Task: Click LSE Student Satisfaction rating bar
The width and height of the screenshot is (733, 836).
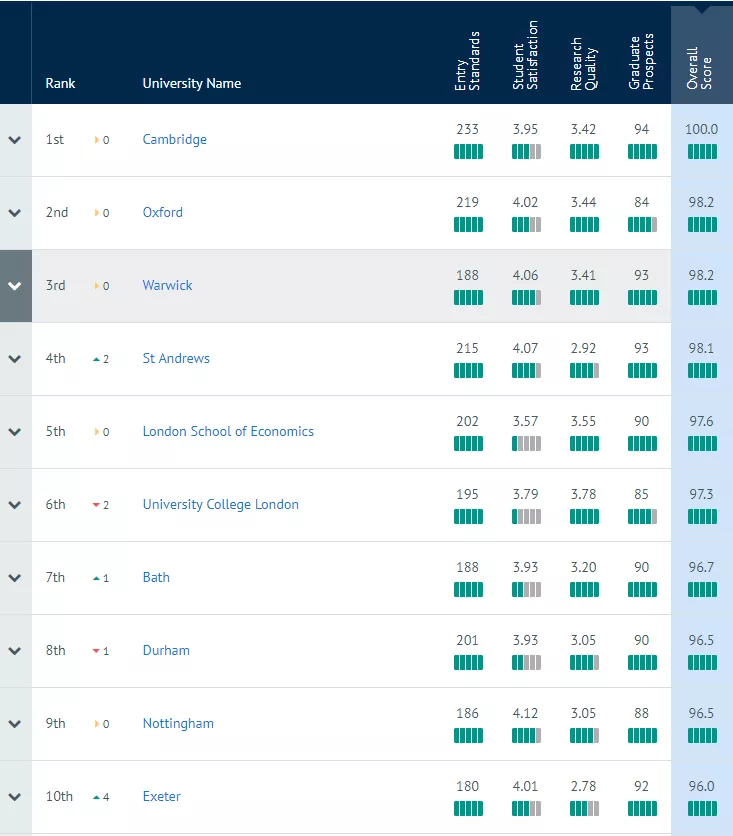Action: coord(526,444)
